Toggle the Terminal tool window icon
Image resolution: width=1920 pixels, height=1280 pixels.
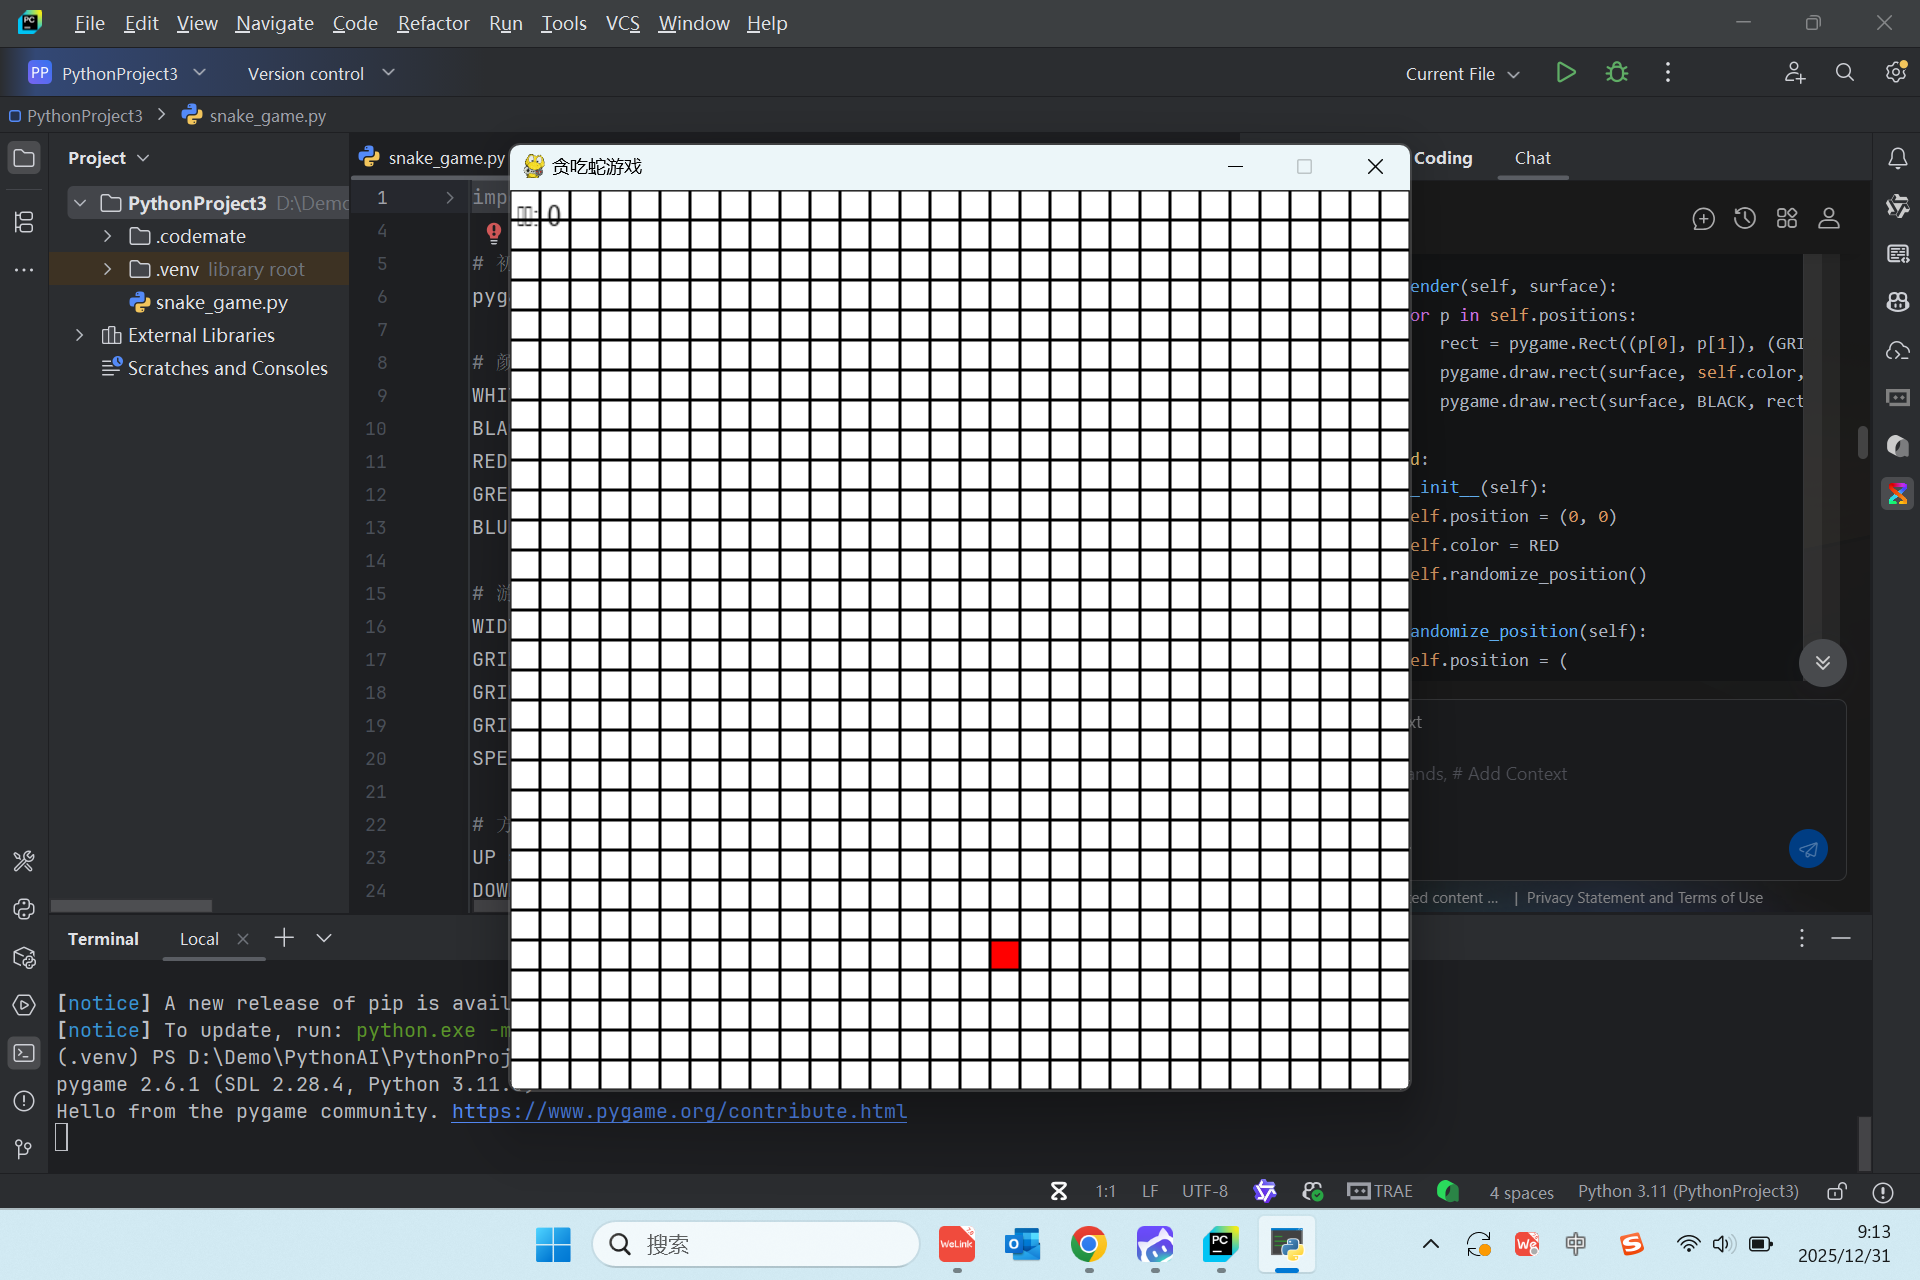click(24, 1053)
